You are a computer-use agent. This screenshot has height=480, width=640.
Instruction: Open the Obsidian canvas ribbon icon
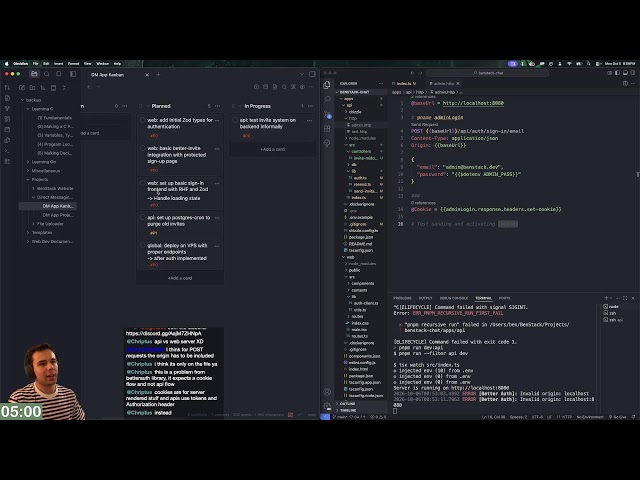(x=7, y=119)
